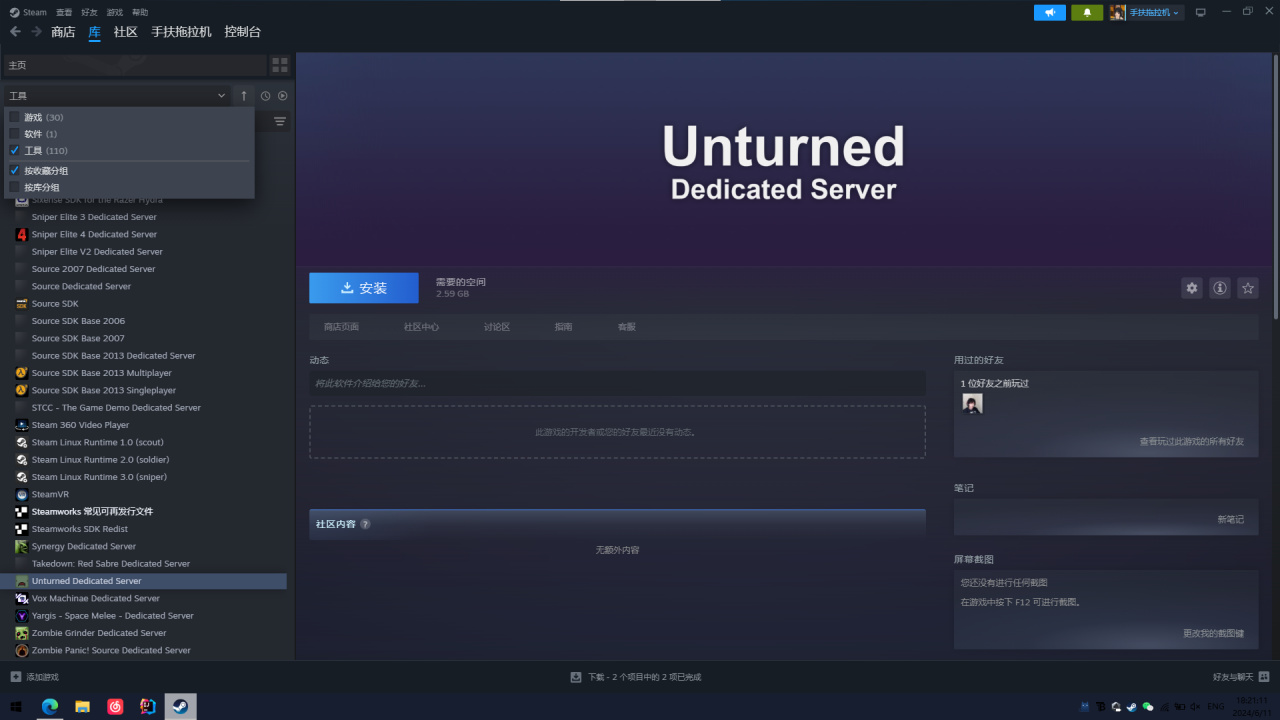Open the green notifications bell

[1087, 12]
